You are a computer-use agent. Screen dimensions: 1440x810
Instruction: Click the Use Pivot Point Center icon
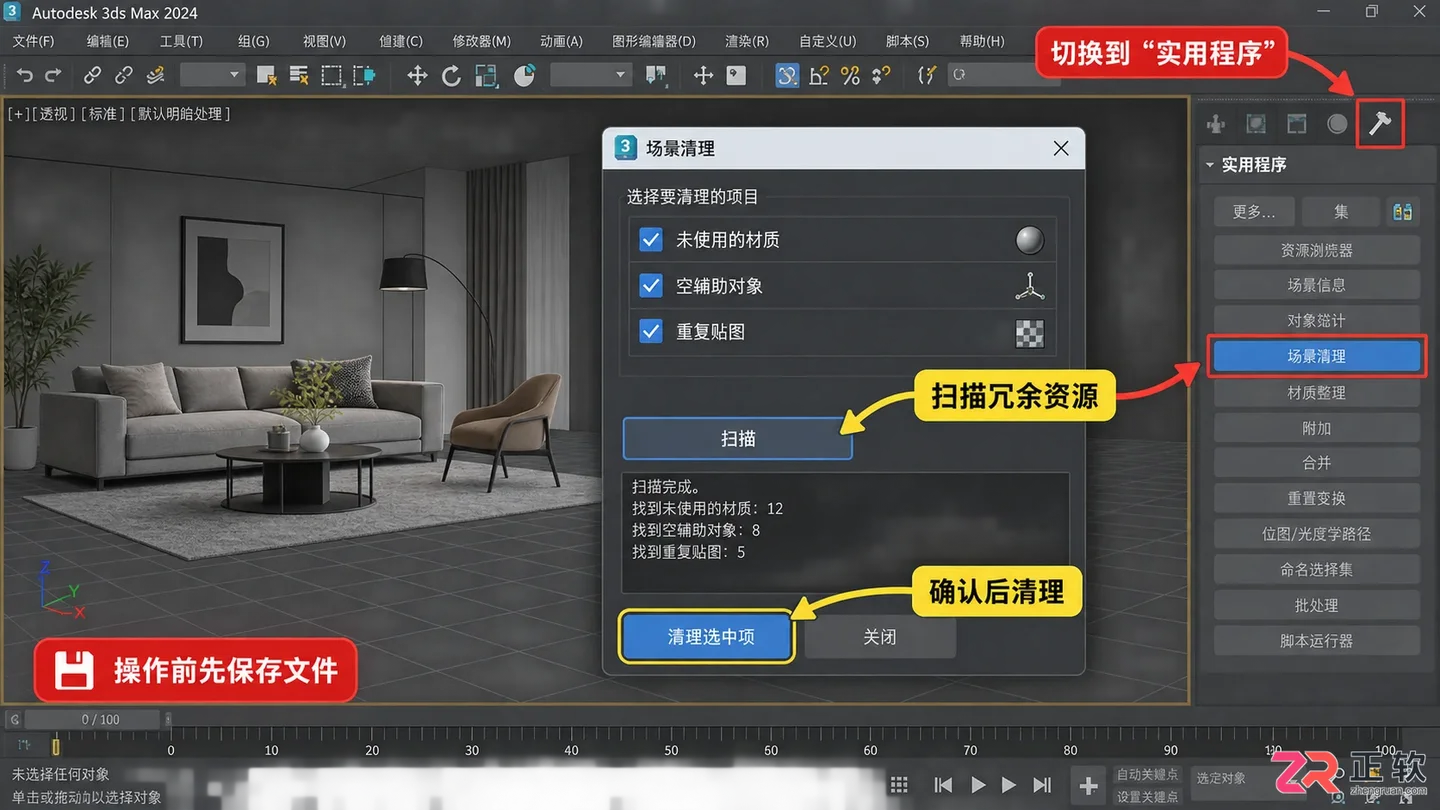tap(656, 75)
